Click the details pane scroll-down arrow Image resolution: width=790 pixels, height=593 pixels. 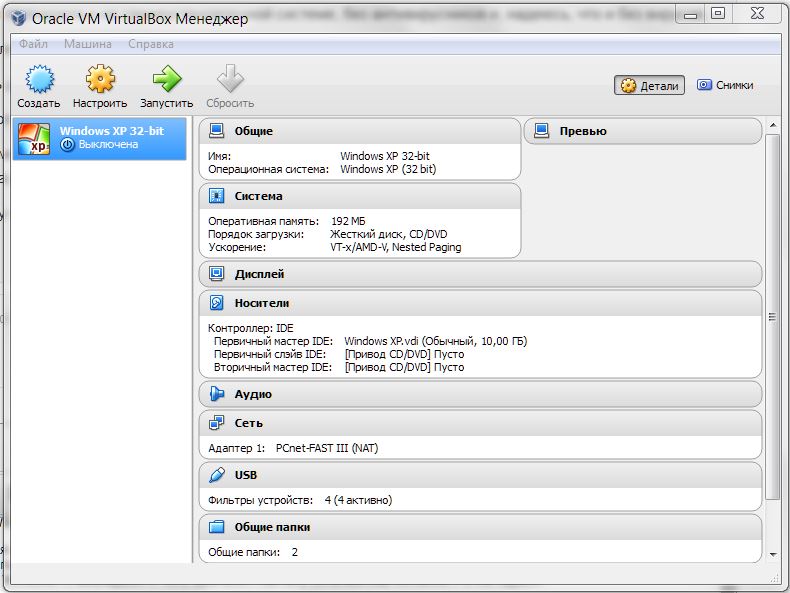[x=773, y=555]
